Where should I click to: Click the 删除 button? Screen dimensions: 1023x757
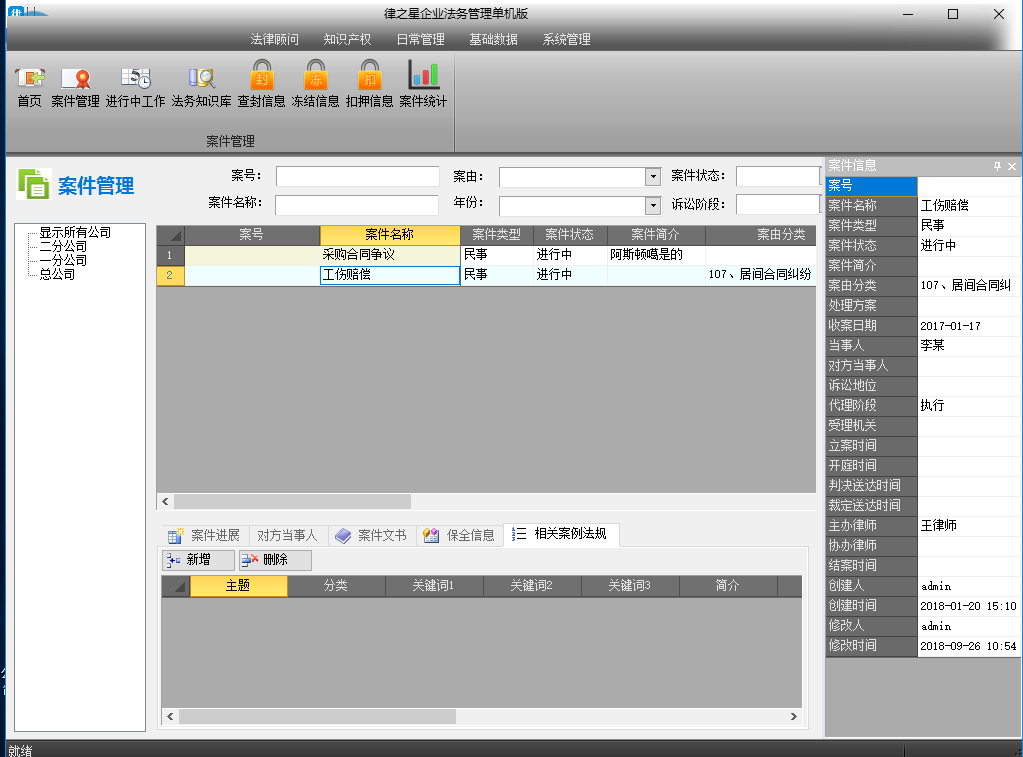click(x=275, y=560)
